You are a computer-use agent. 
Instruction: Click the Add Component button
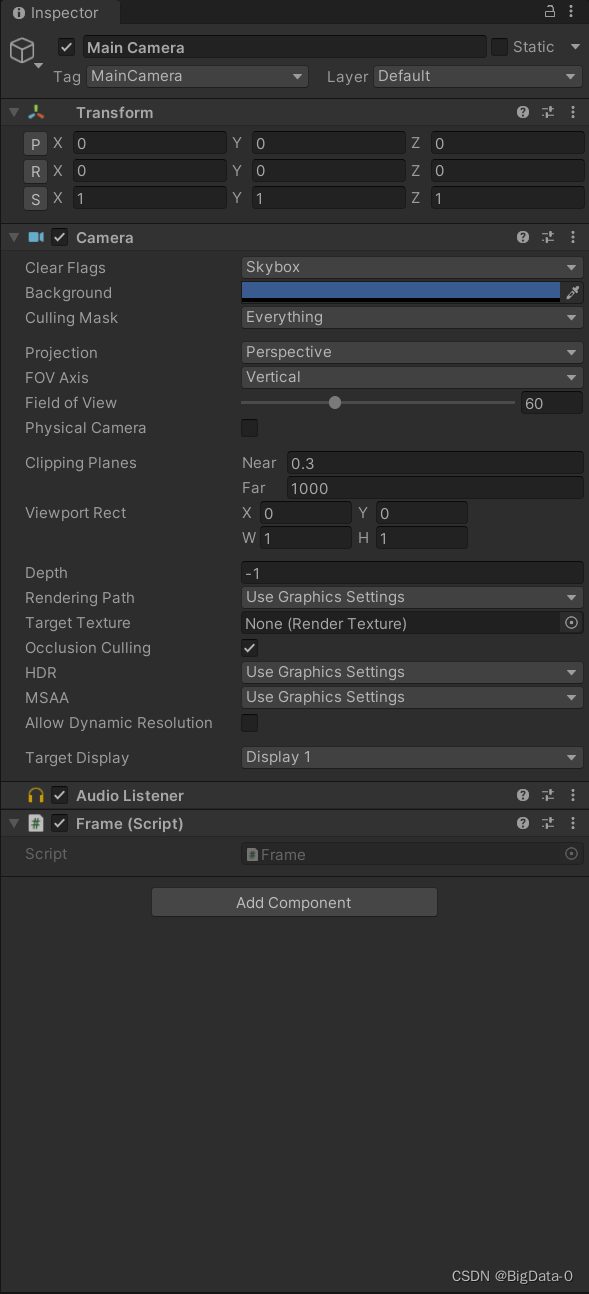tap(294, 902)
